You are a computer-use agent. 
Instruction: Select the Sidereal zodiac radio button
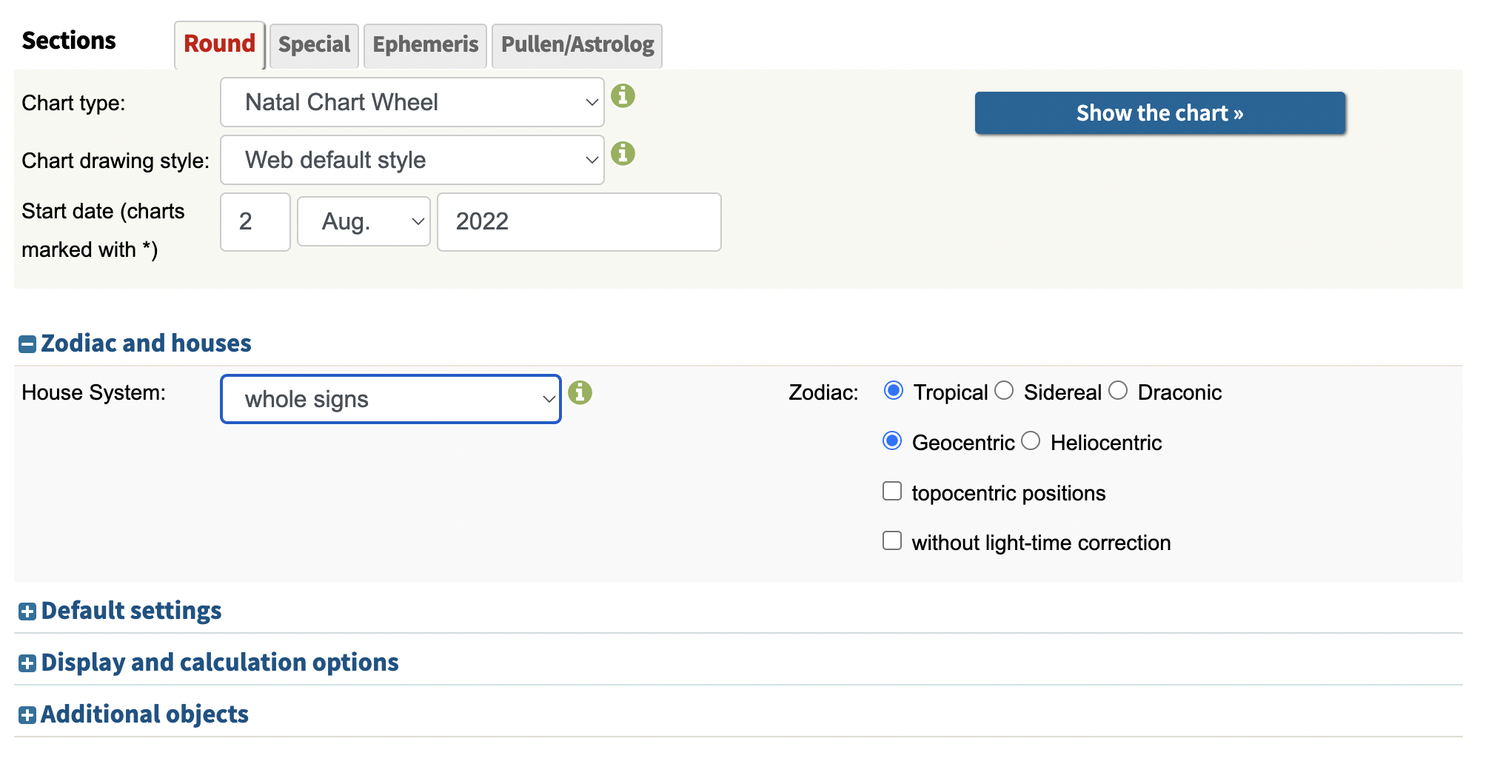[1004, 391]
